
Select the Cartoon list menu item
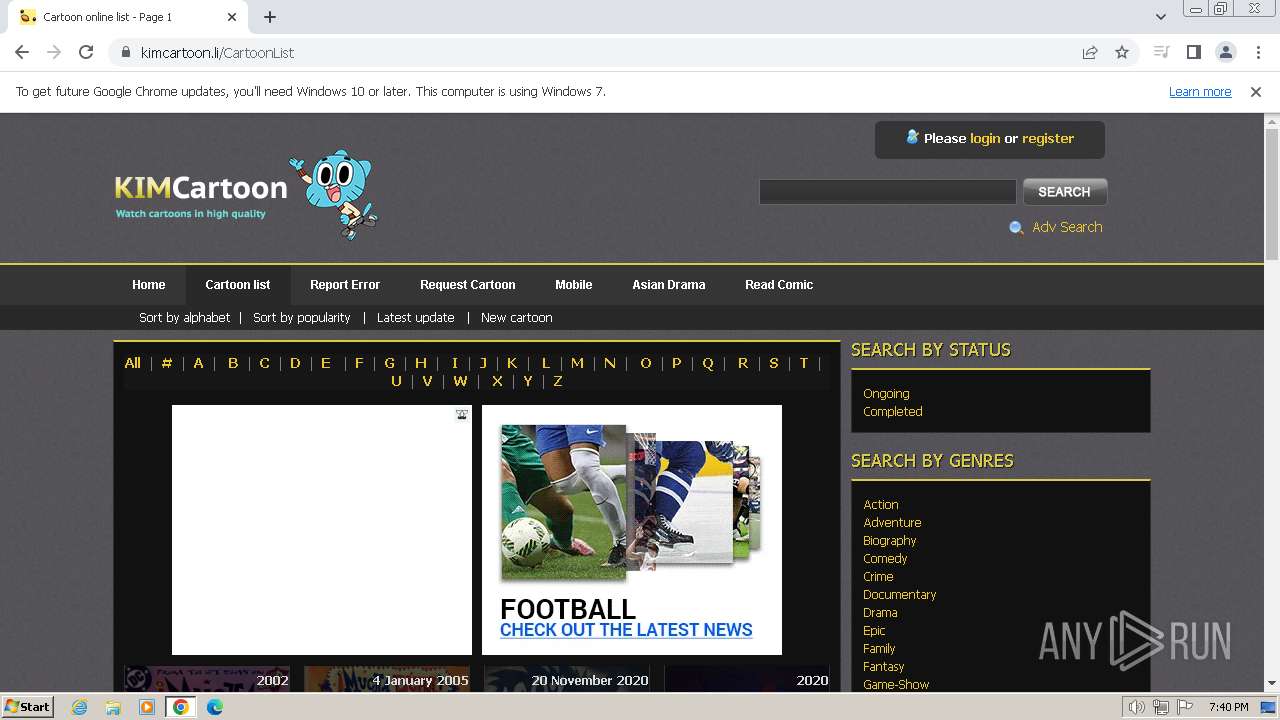tap(238, 285)
